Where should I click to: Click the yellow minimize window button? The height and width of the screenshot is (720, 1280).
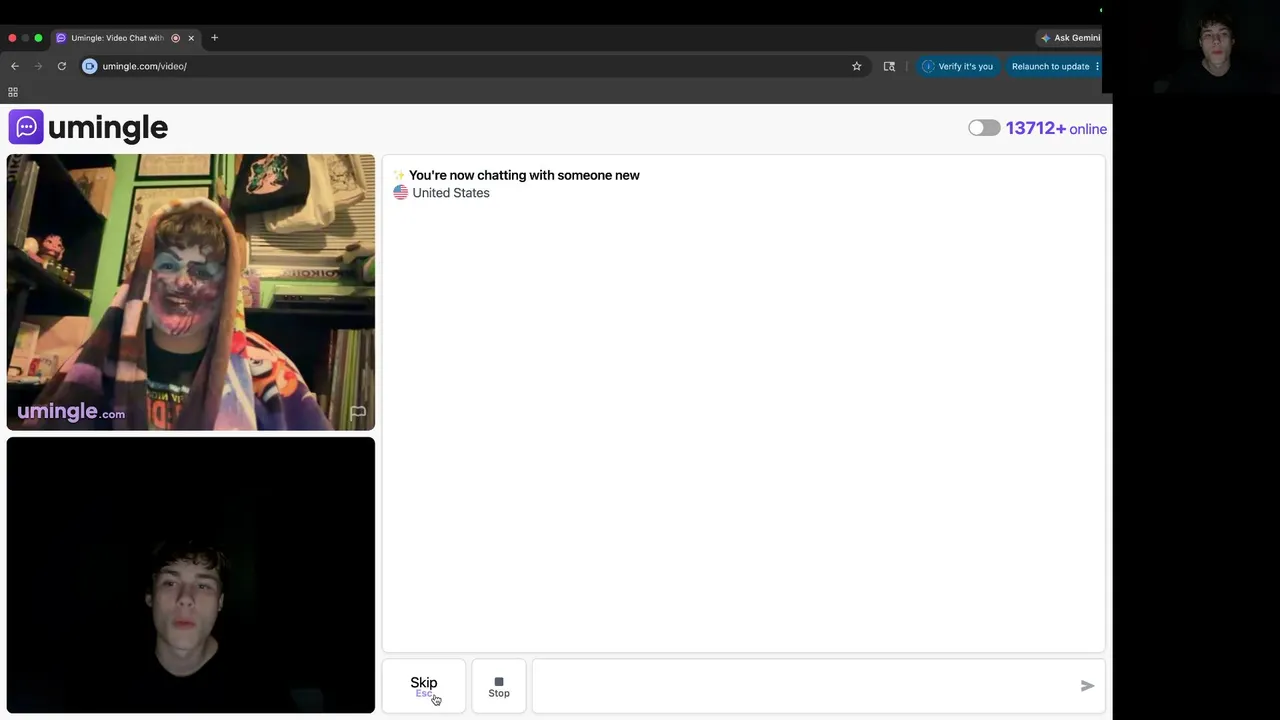click(25, 38)
